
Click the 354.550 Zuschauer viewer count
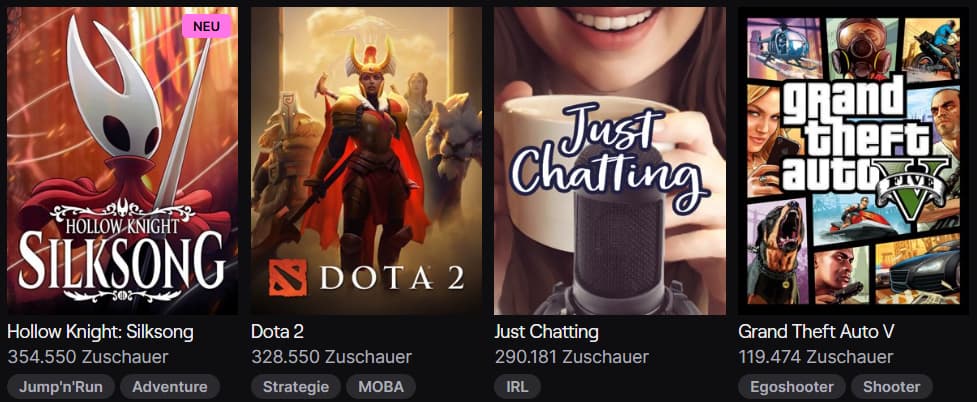click(88, 357)
